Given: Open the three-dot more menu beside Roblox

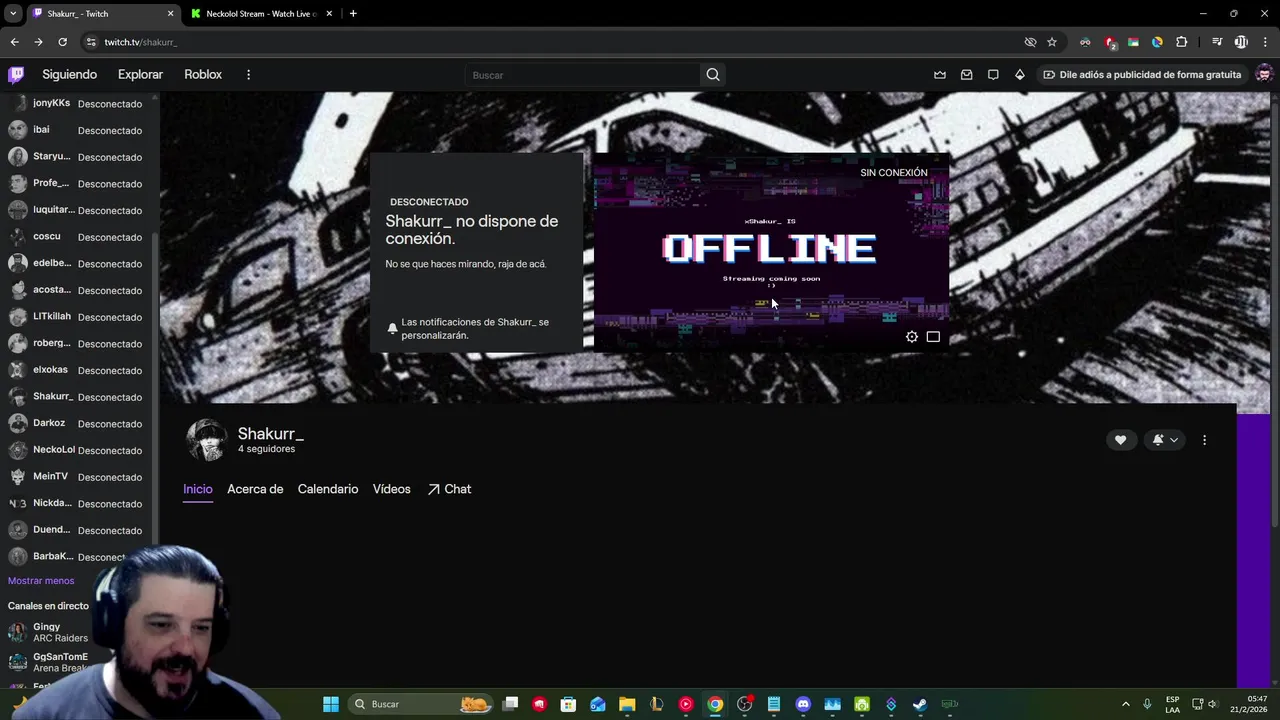Looking at the screenshot, I should click(248, 75).
